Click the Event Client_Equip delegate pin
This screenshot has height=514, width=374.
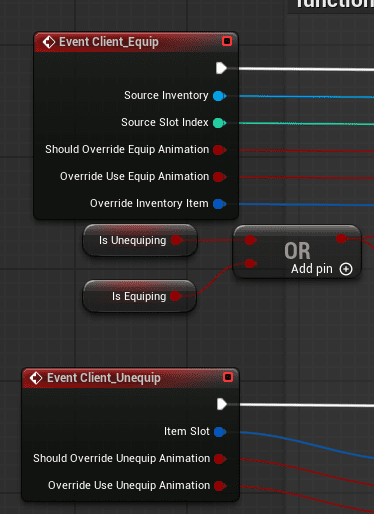(227, 41)
